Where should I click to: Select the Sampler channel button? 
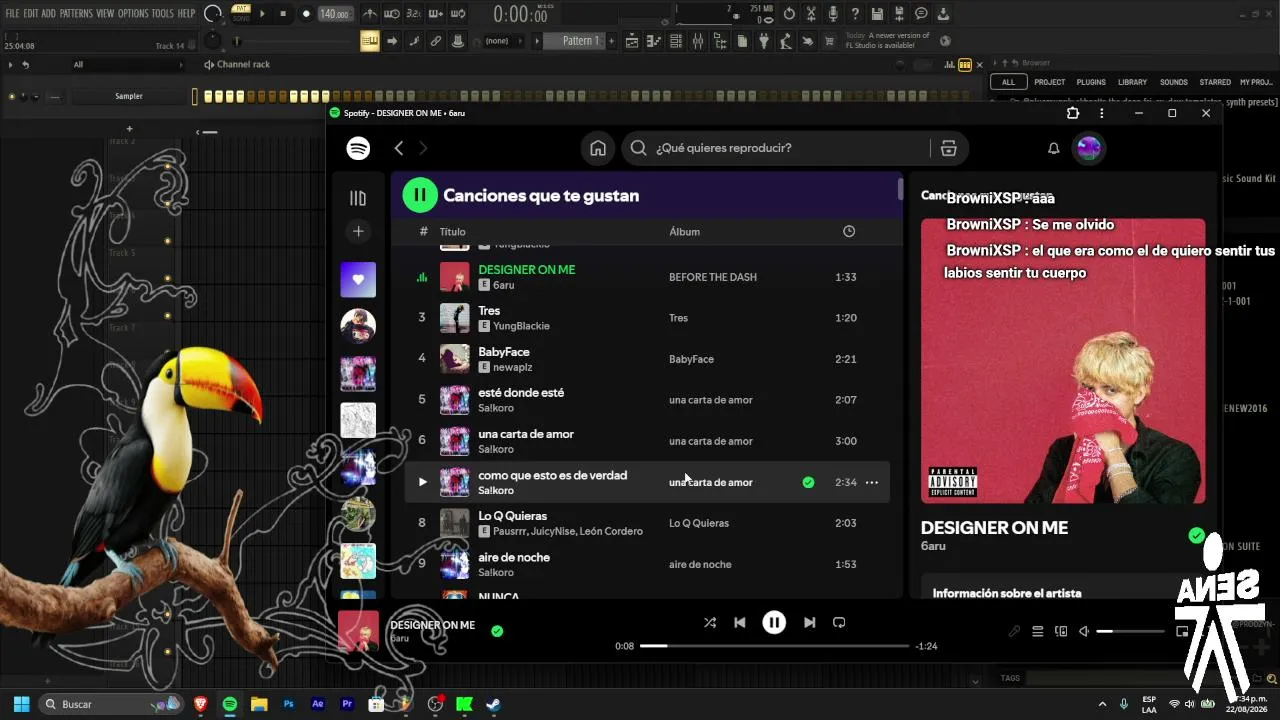point(129,96)
